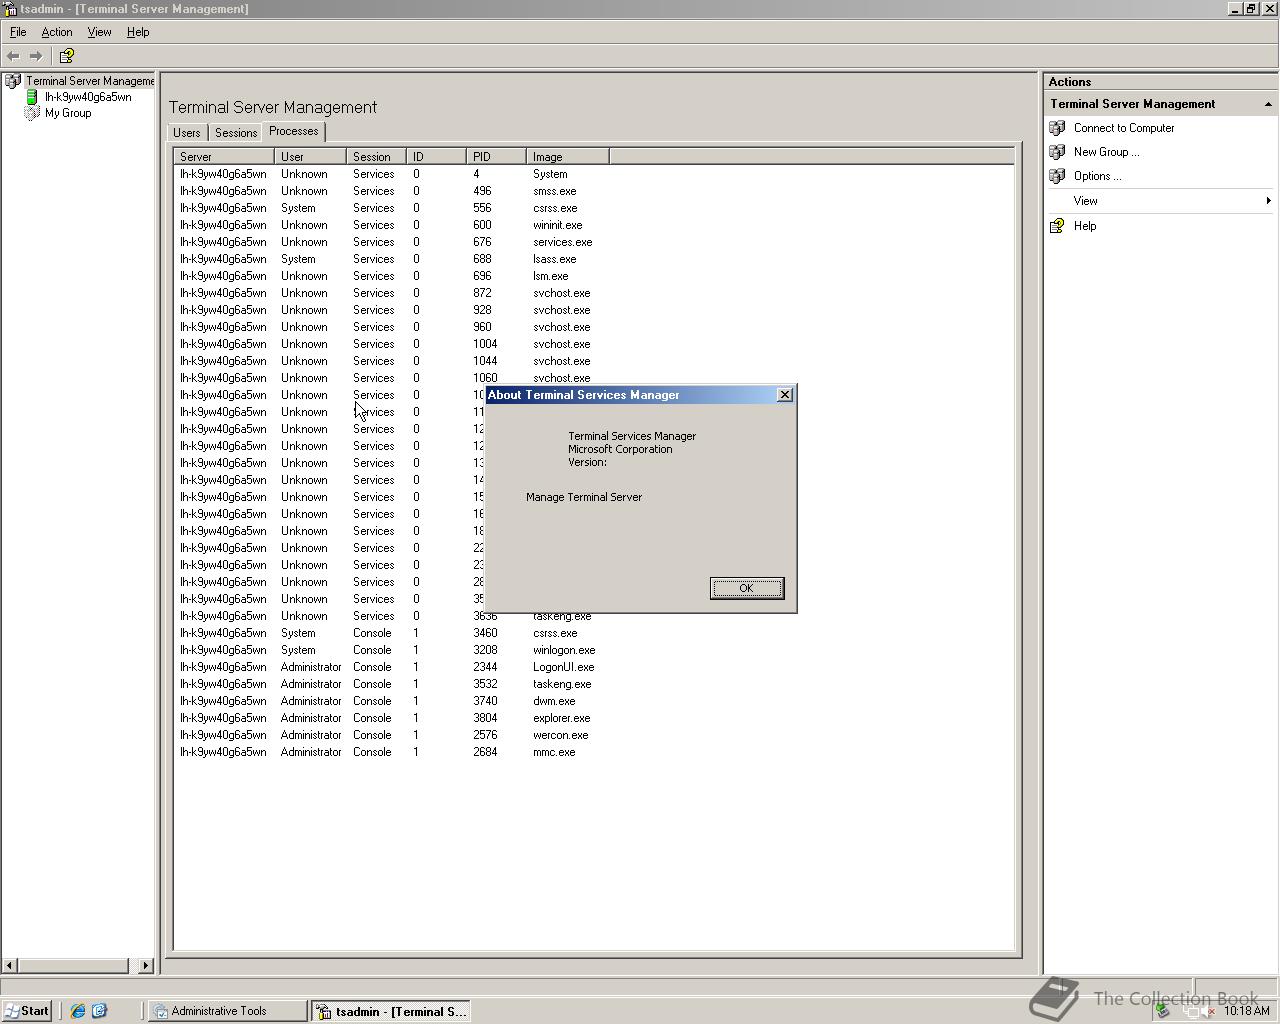
Task: Click the Help icon in Actions pane
Action: pos(1057,226)
